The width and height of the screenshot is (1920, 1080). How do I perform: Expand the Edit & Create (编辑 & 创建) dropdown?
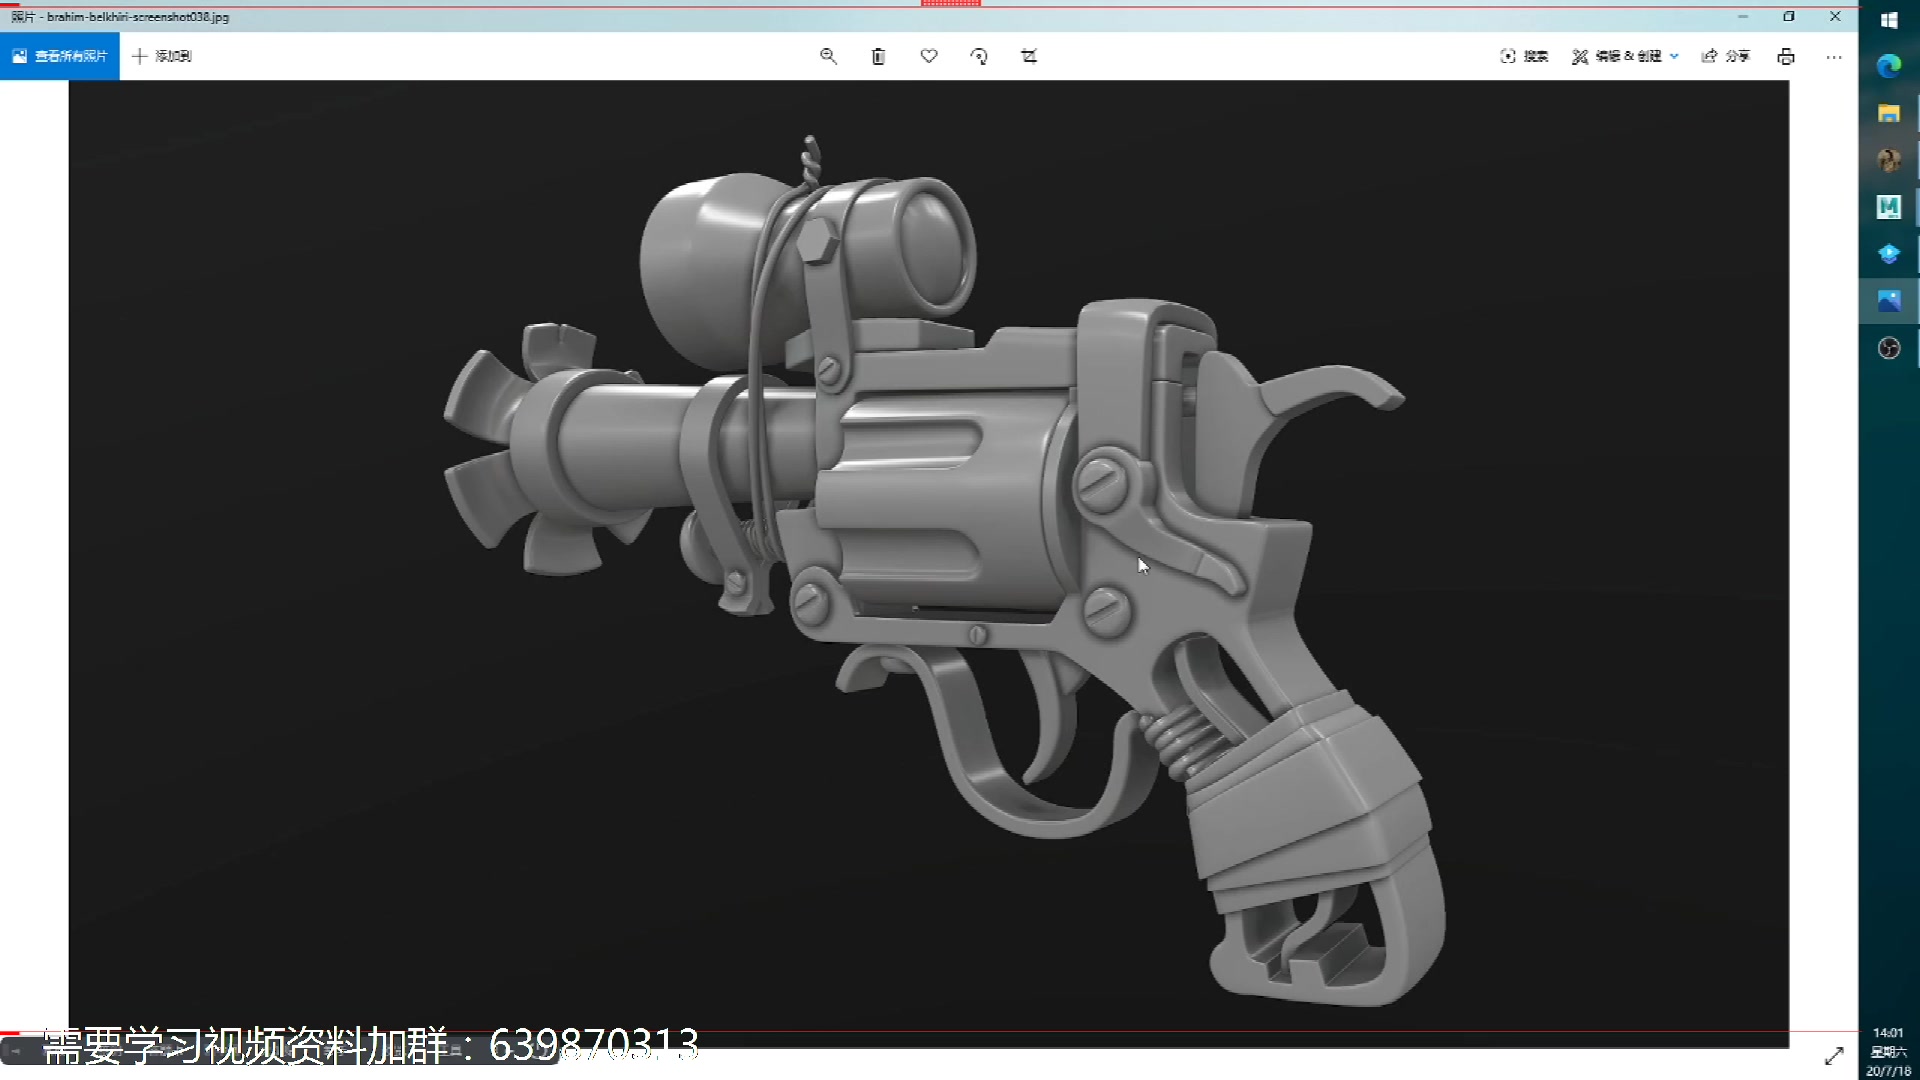[1625, 56]
